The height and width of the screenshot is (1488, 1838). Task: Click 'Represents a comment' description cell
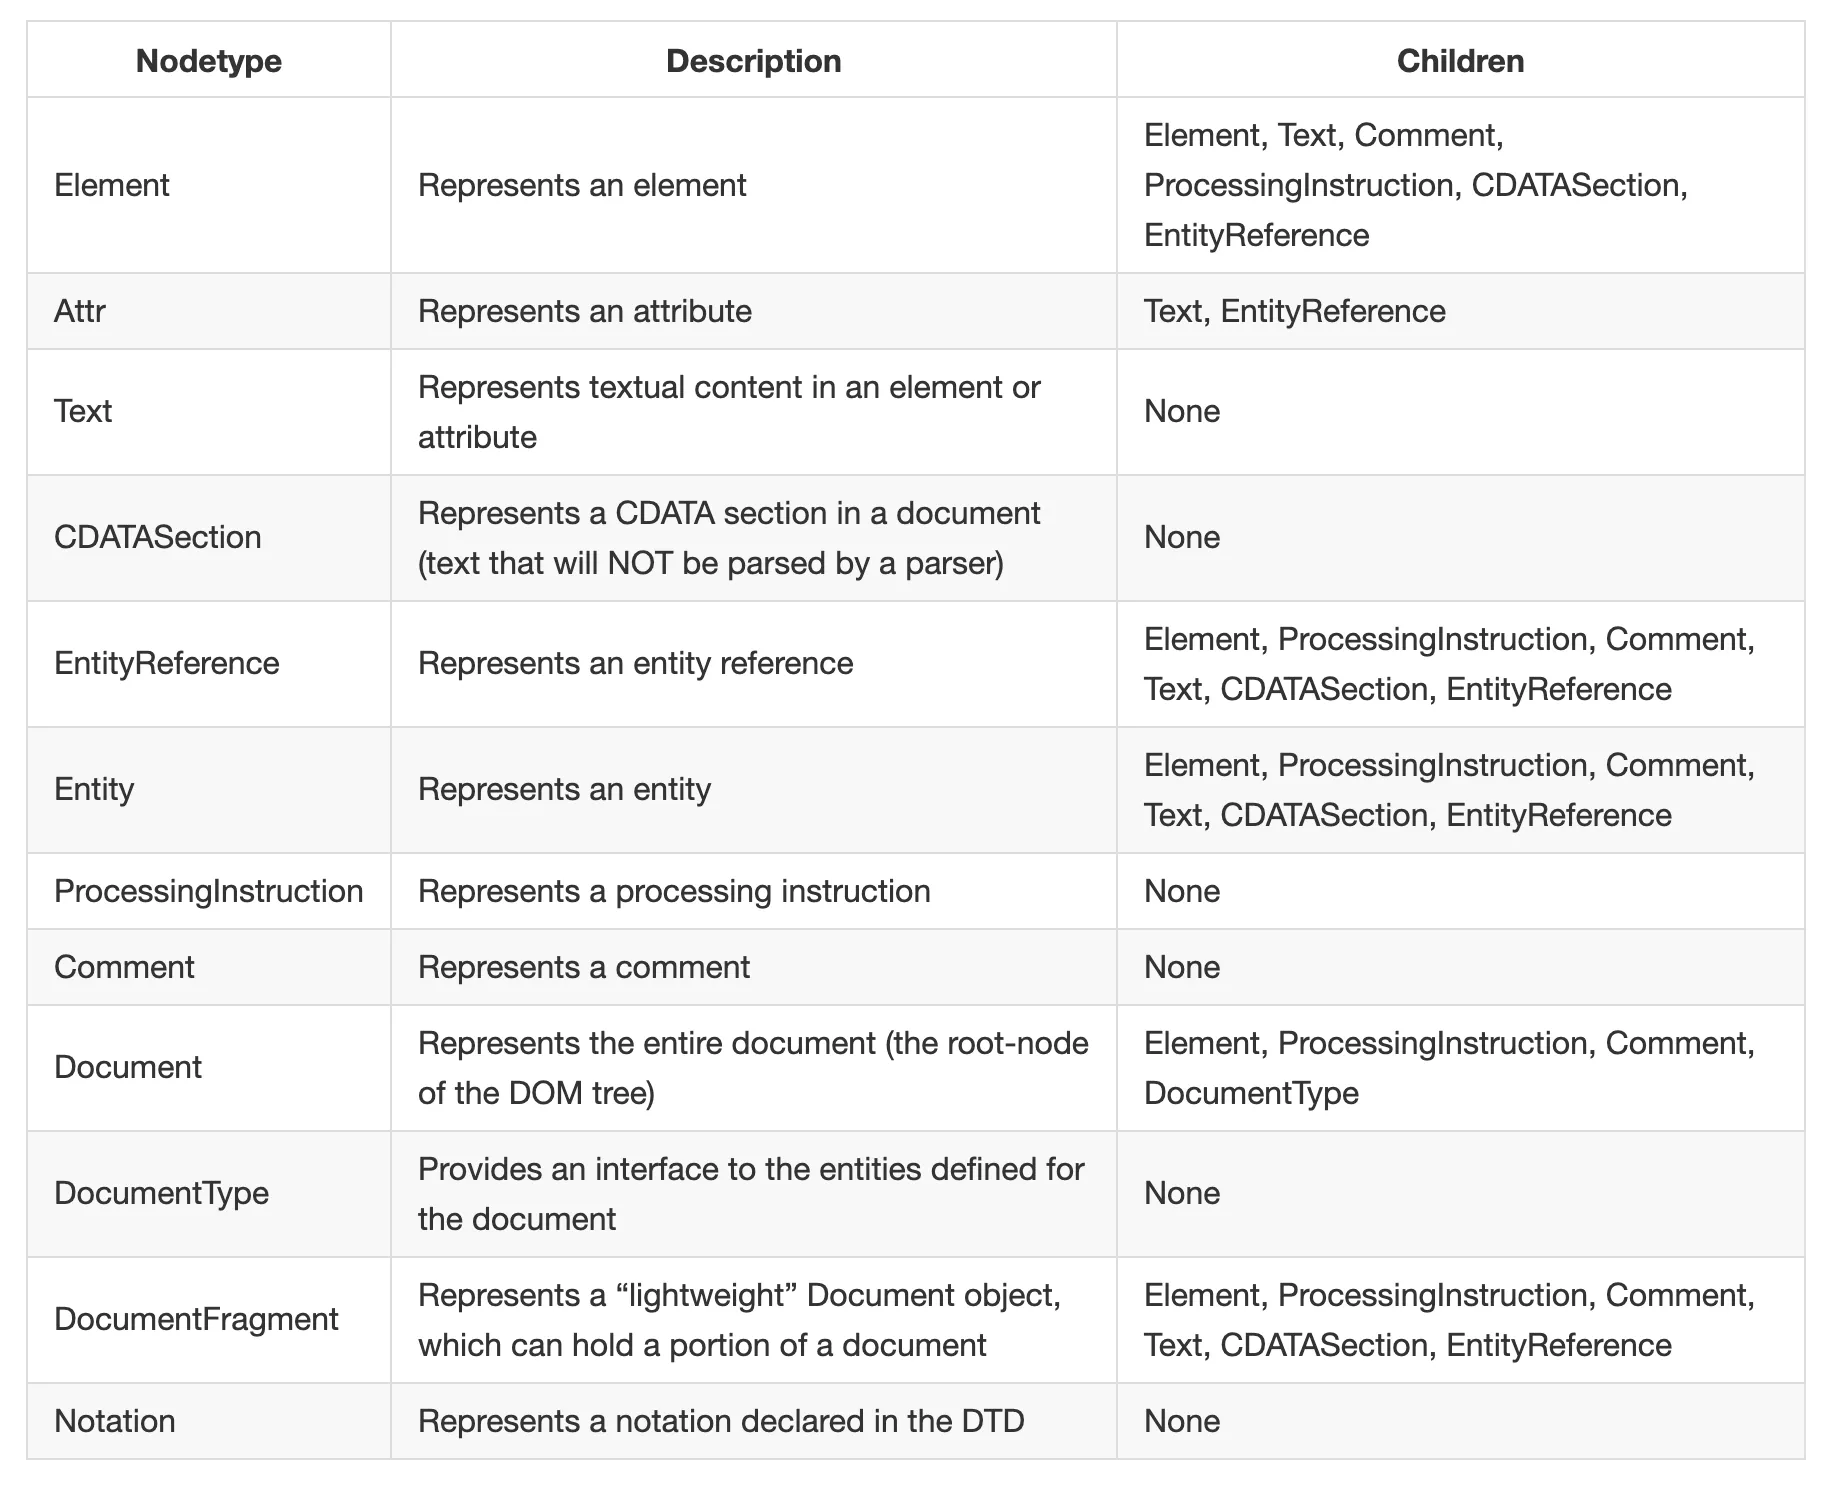pos(584,967)
